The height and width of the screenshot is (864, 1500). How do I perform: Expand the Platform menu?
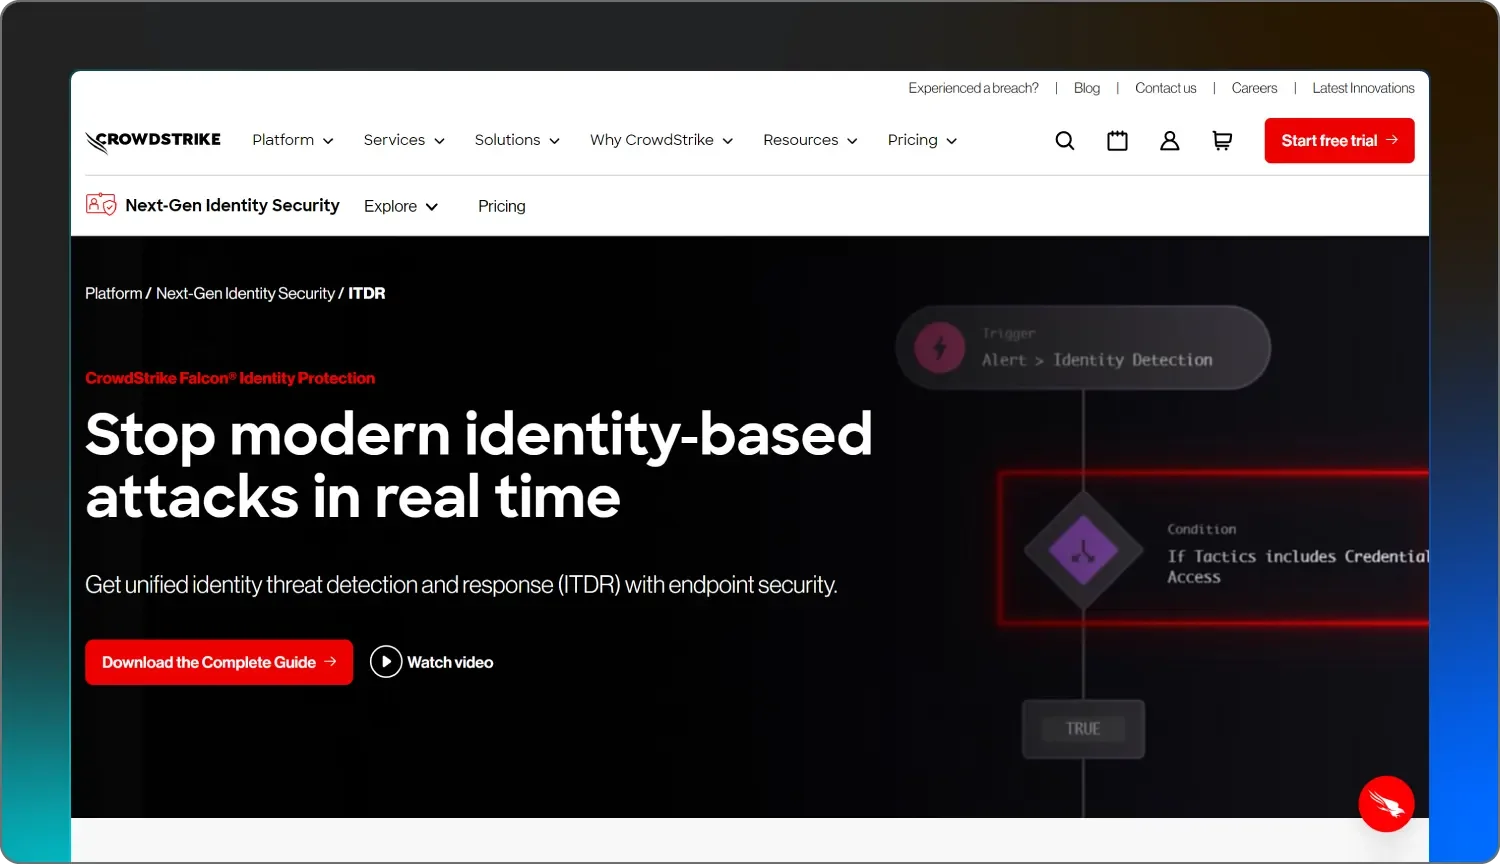[x=293, y=140]
